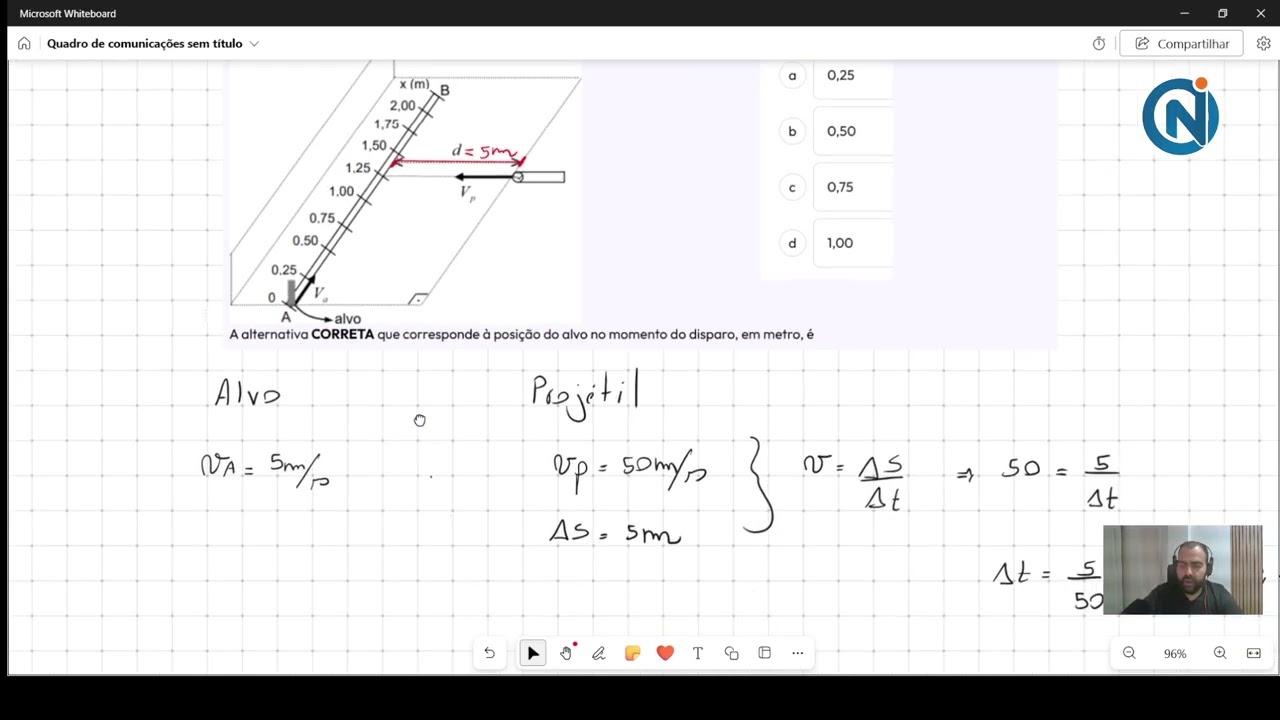Viewport: 1280px width, 720px height.
Task: Open the timer icon in header
Action: click(x=1099, y=44)
